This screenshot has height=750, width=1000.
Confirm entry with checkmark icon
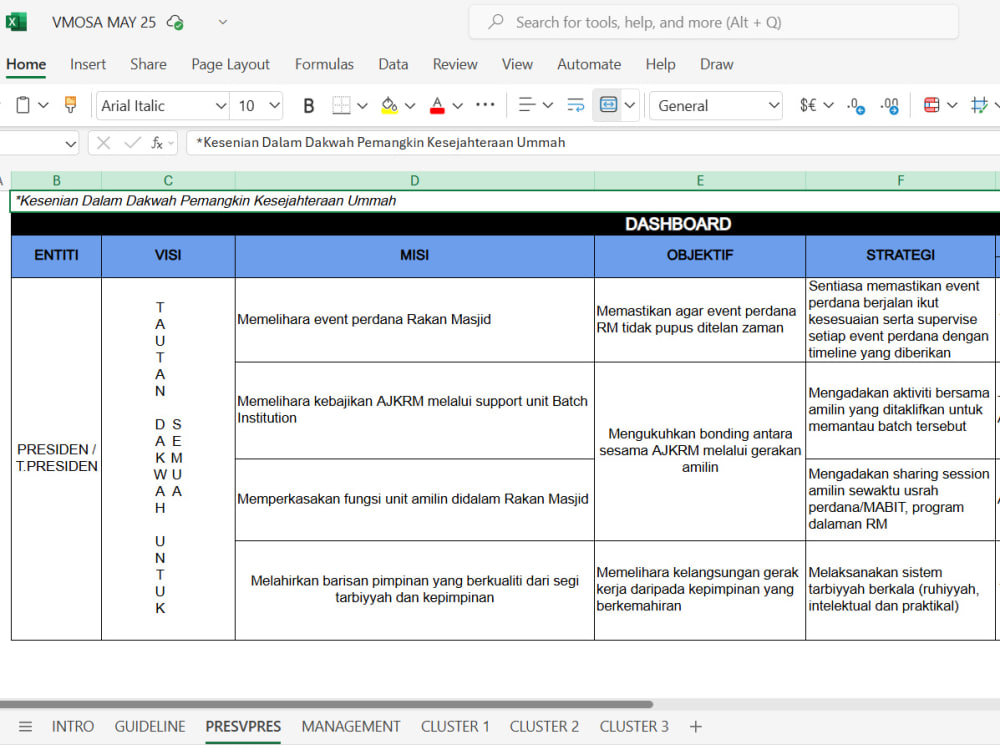pyautogui.click(x=132, y=143)
